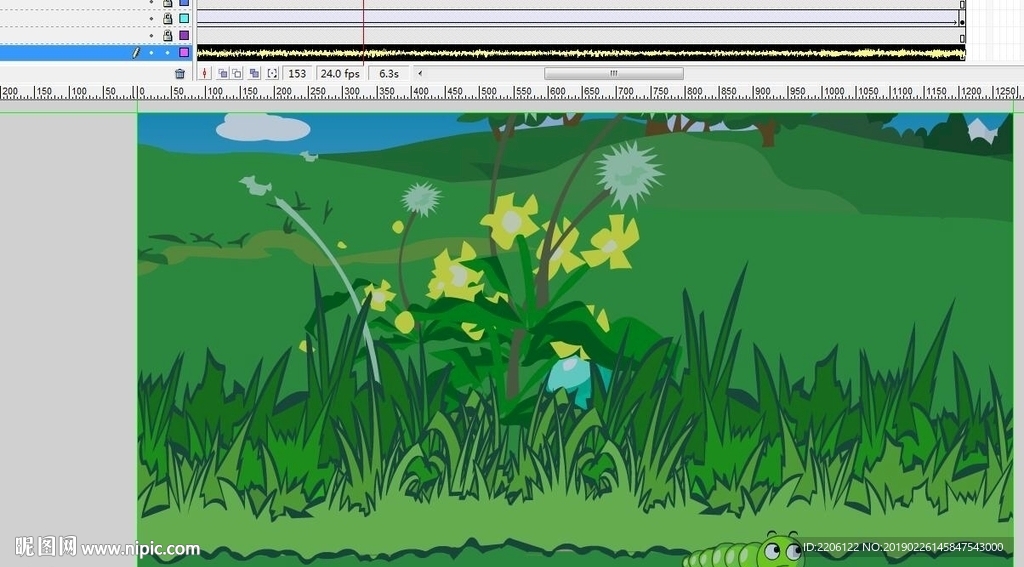
Task: Click the red Center Frame icon
Action: (x=205, y=73)
